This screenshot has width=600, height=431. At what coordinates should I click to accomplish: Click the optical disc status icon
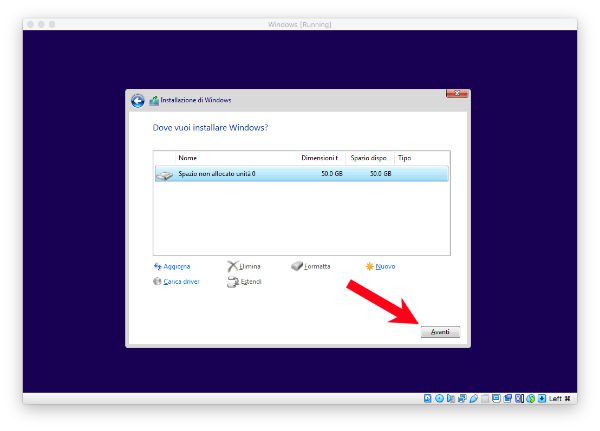pyautogui.click(x=439, y=398)
